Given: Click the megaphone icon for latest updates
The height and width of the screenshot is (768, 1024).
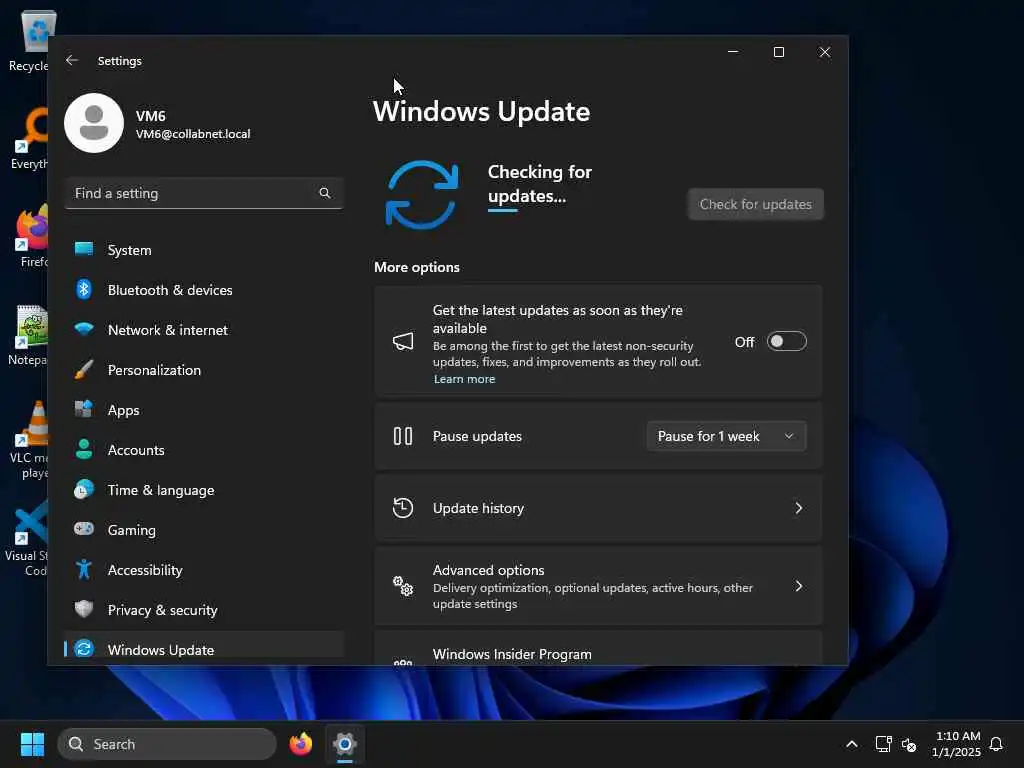Looking at the screenshot, I should click(403, 341).
